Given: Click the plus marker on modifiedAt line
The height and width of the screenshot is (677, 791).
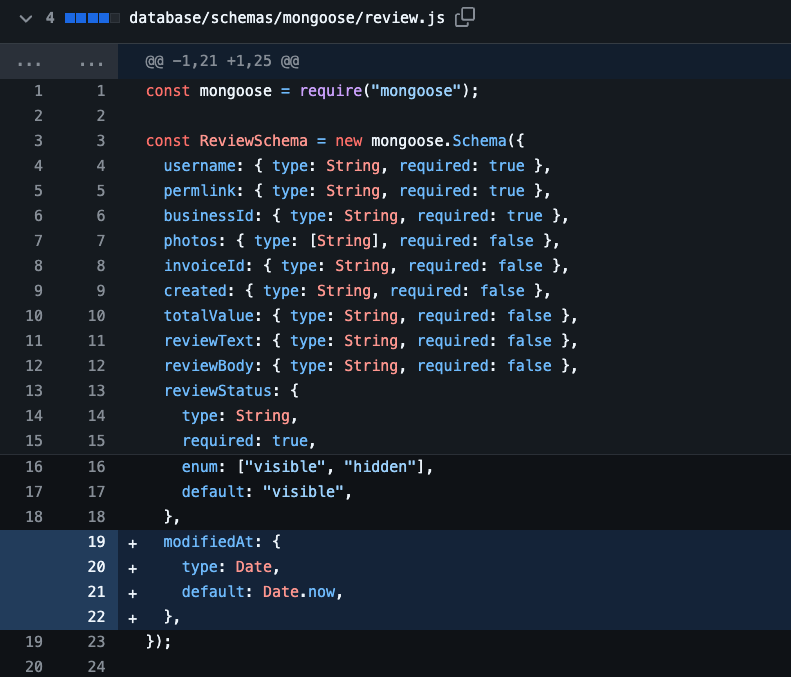Looking at the screenshot, I should point(133,543).
